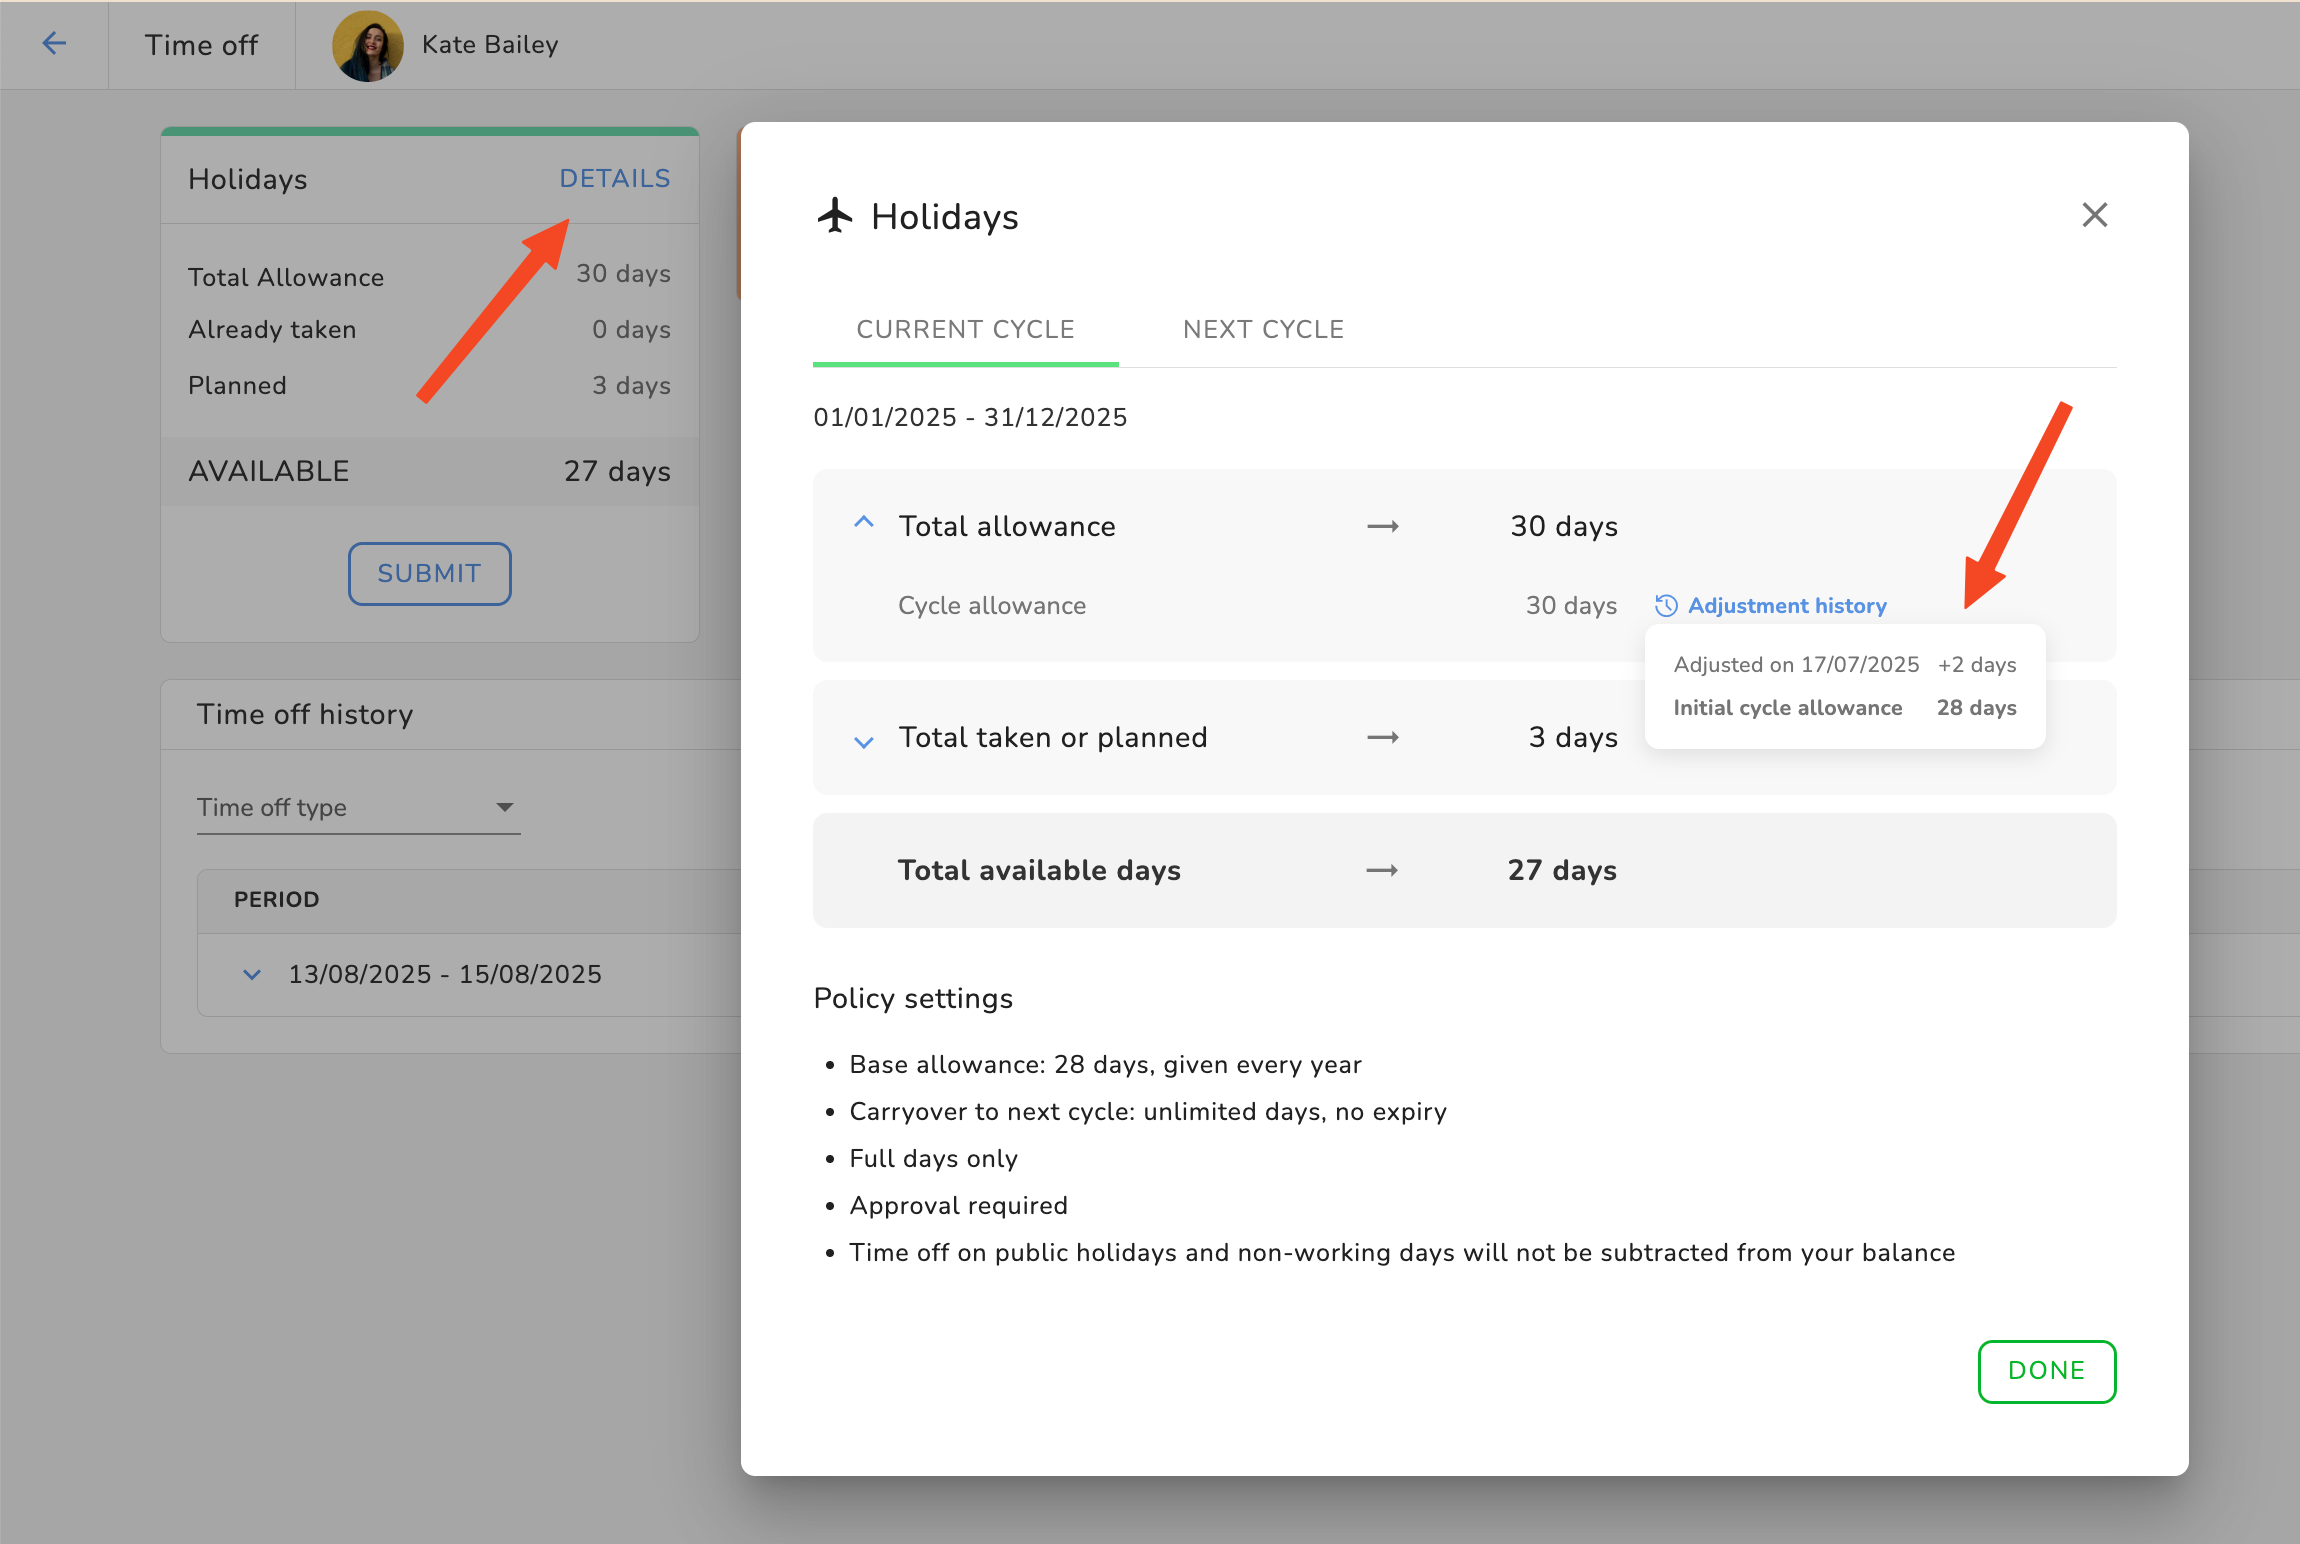Click the back arrow icon

tap(54, 44)
